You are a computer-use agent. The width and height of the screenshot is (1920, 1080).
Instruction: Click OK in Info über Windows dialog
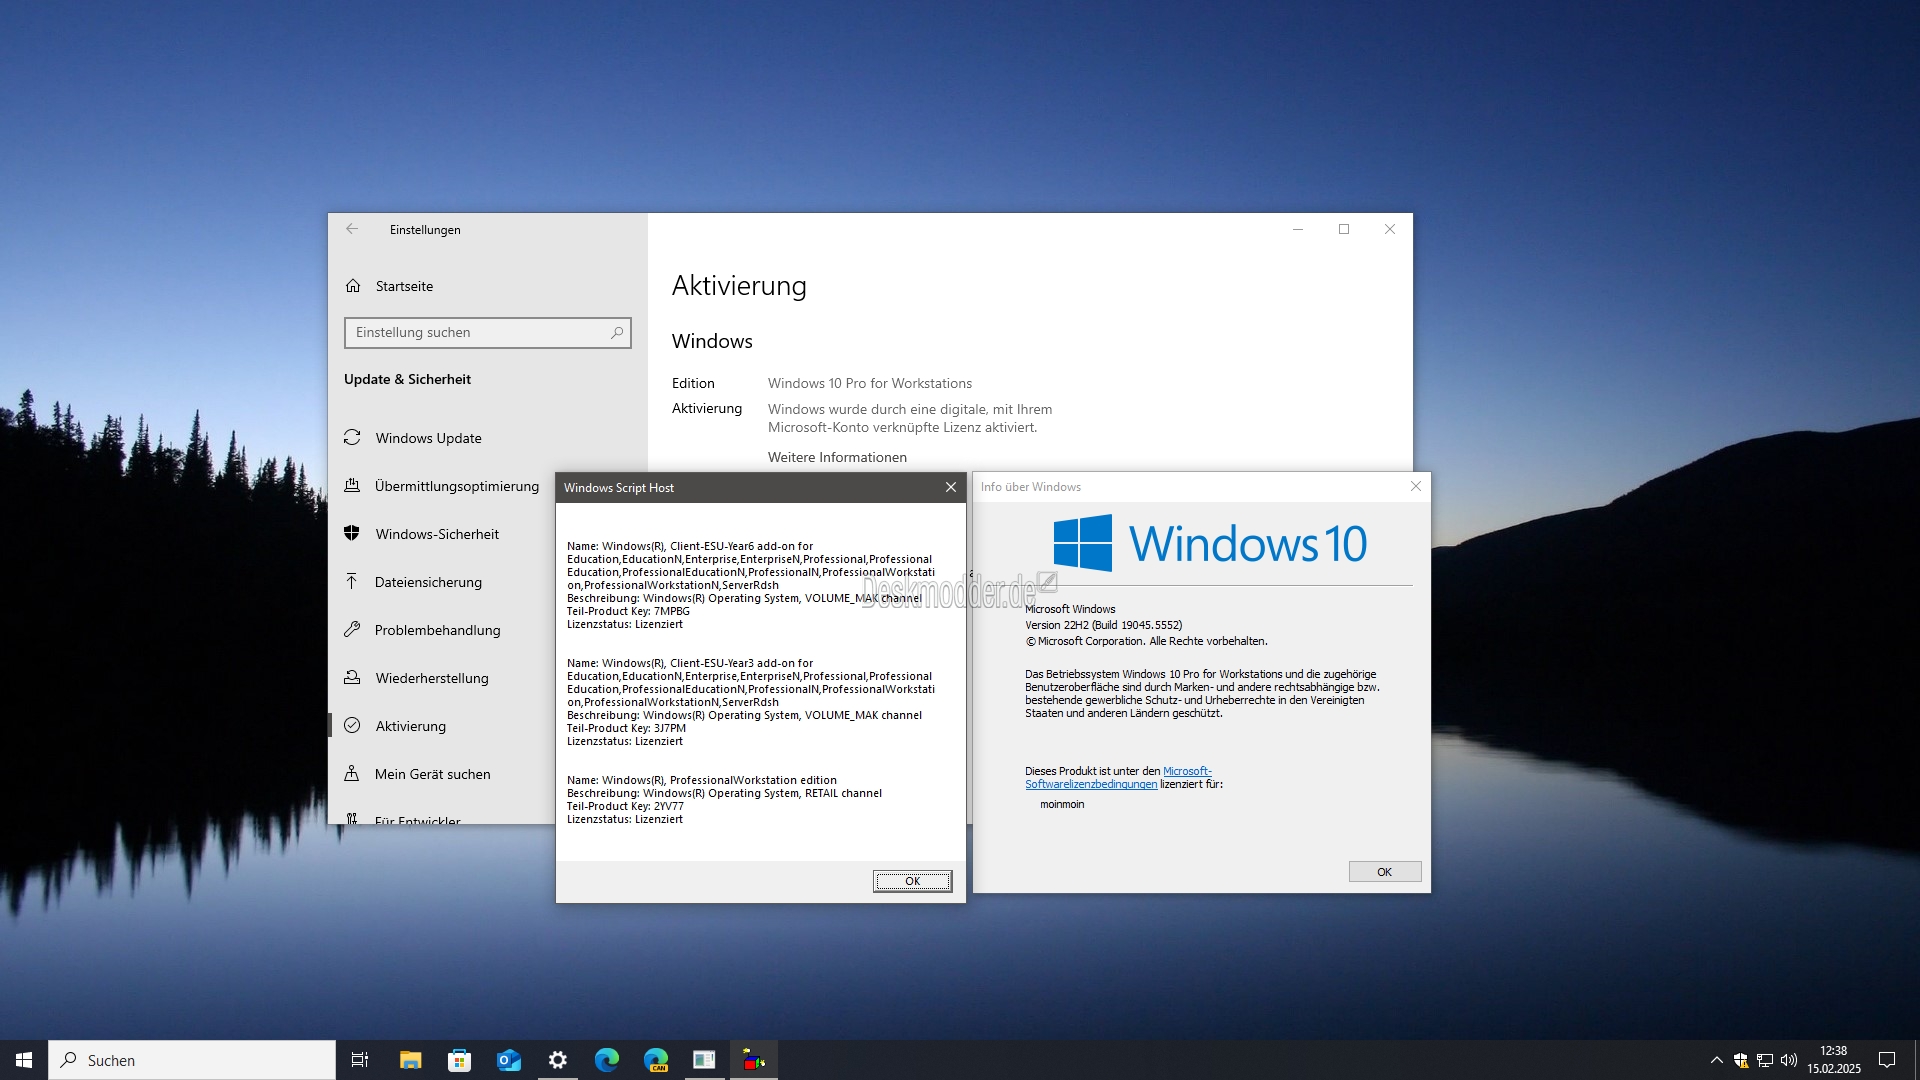(1384, 872)
